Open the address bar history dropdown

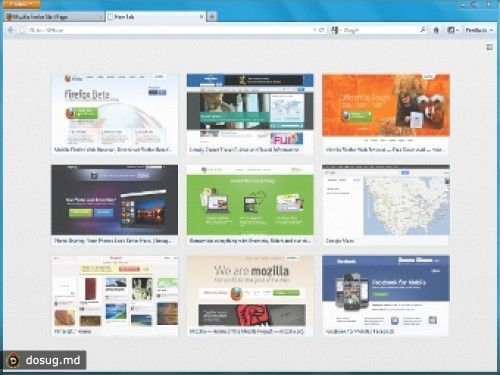315,30
